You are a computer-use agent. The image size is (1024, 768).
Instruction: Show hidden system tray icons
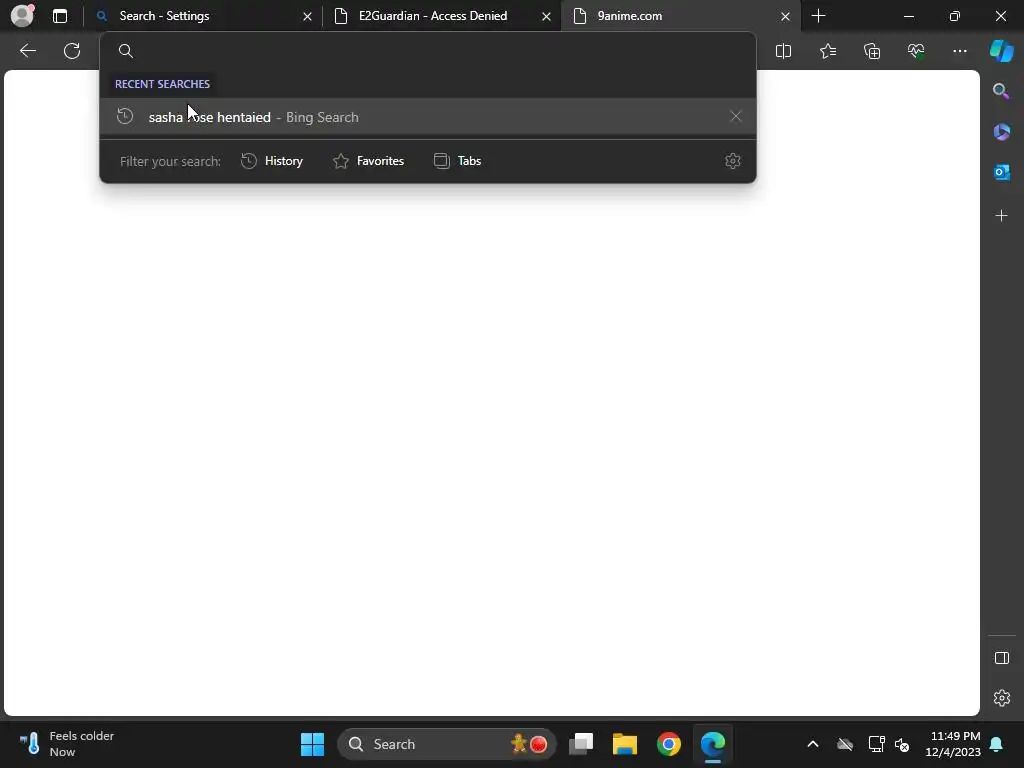click(x=812, y=744)
